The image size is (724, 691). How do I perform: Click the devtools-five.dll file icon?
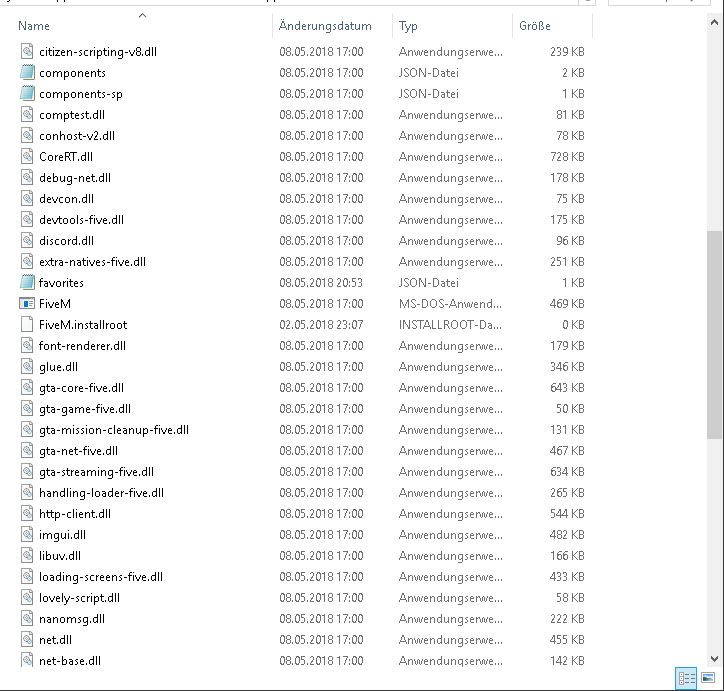click(x=27, y=219)
